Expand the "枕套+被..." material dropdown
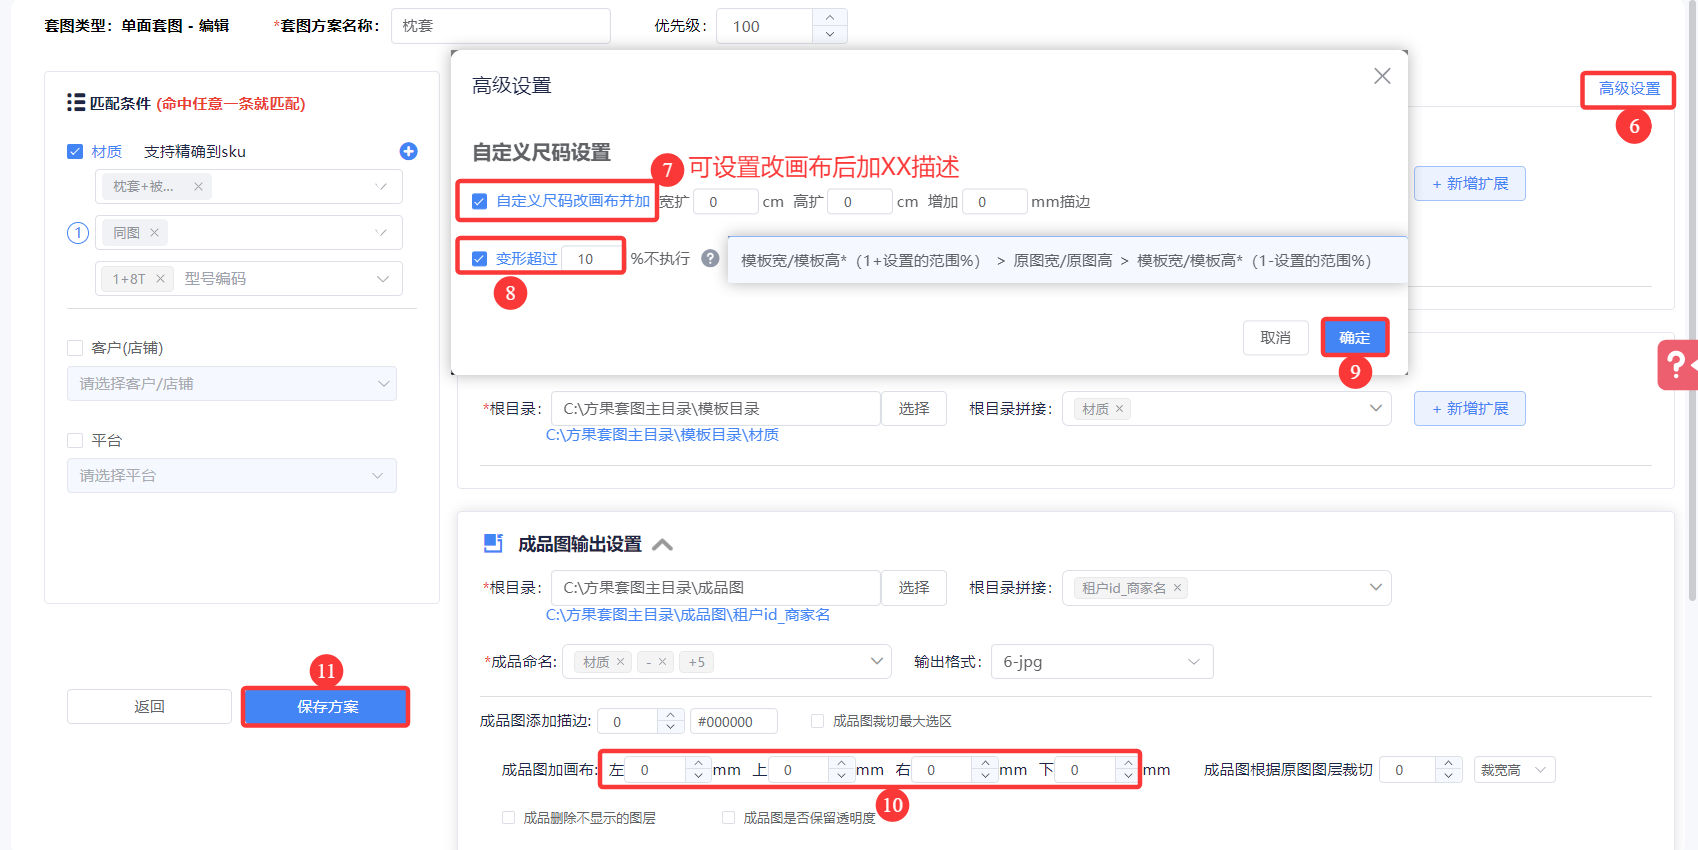Screen dimensions: 1698x850 [x=381, y=186]
